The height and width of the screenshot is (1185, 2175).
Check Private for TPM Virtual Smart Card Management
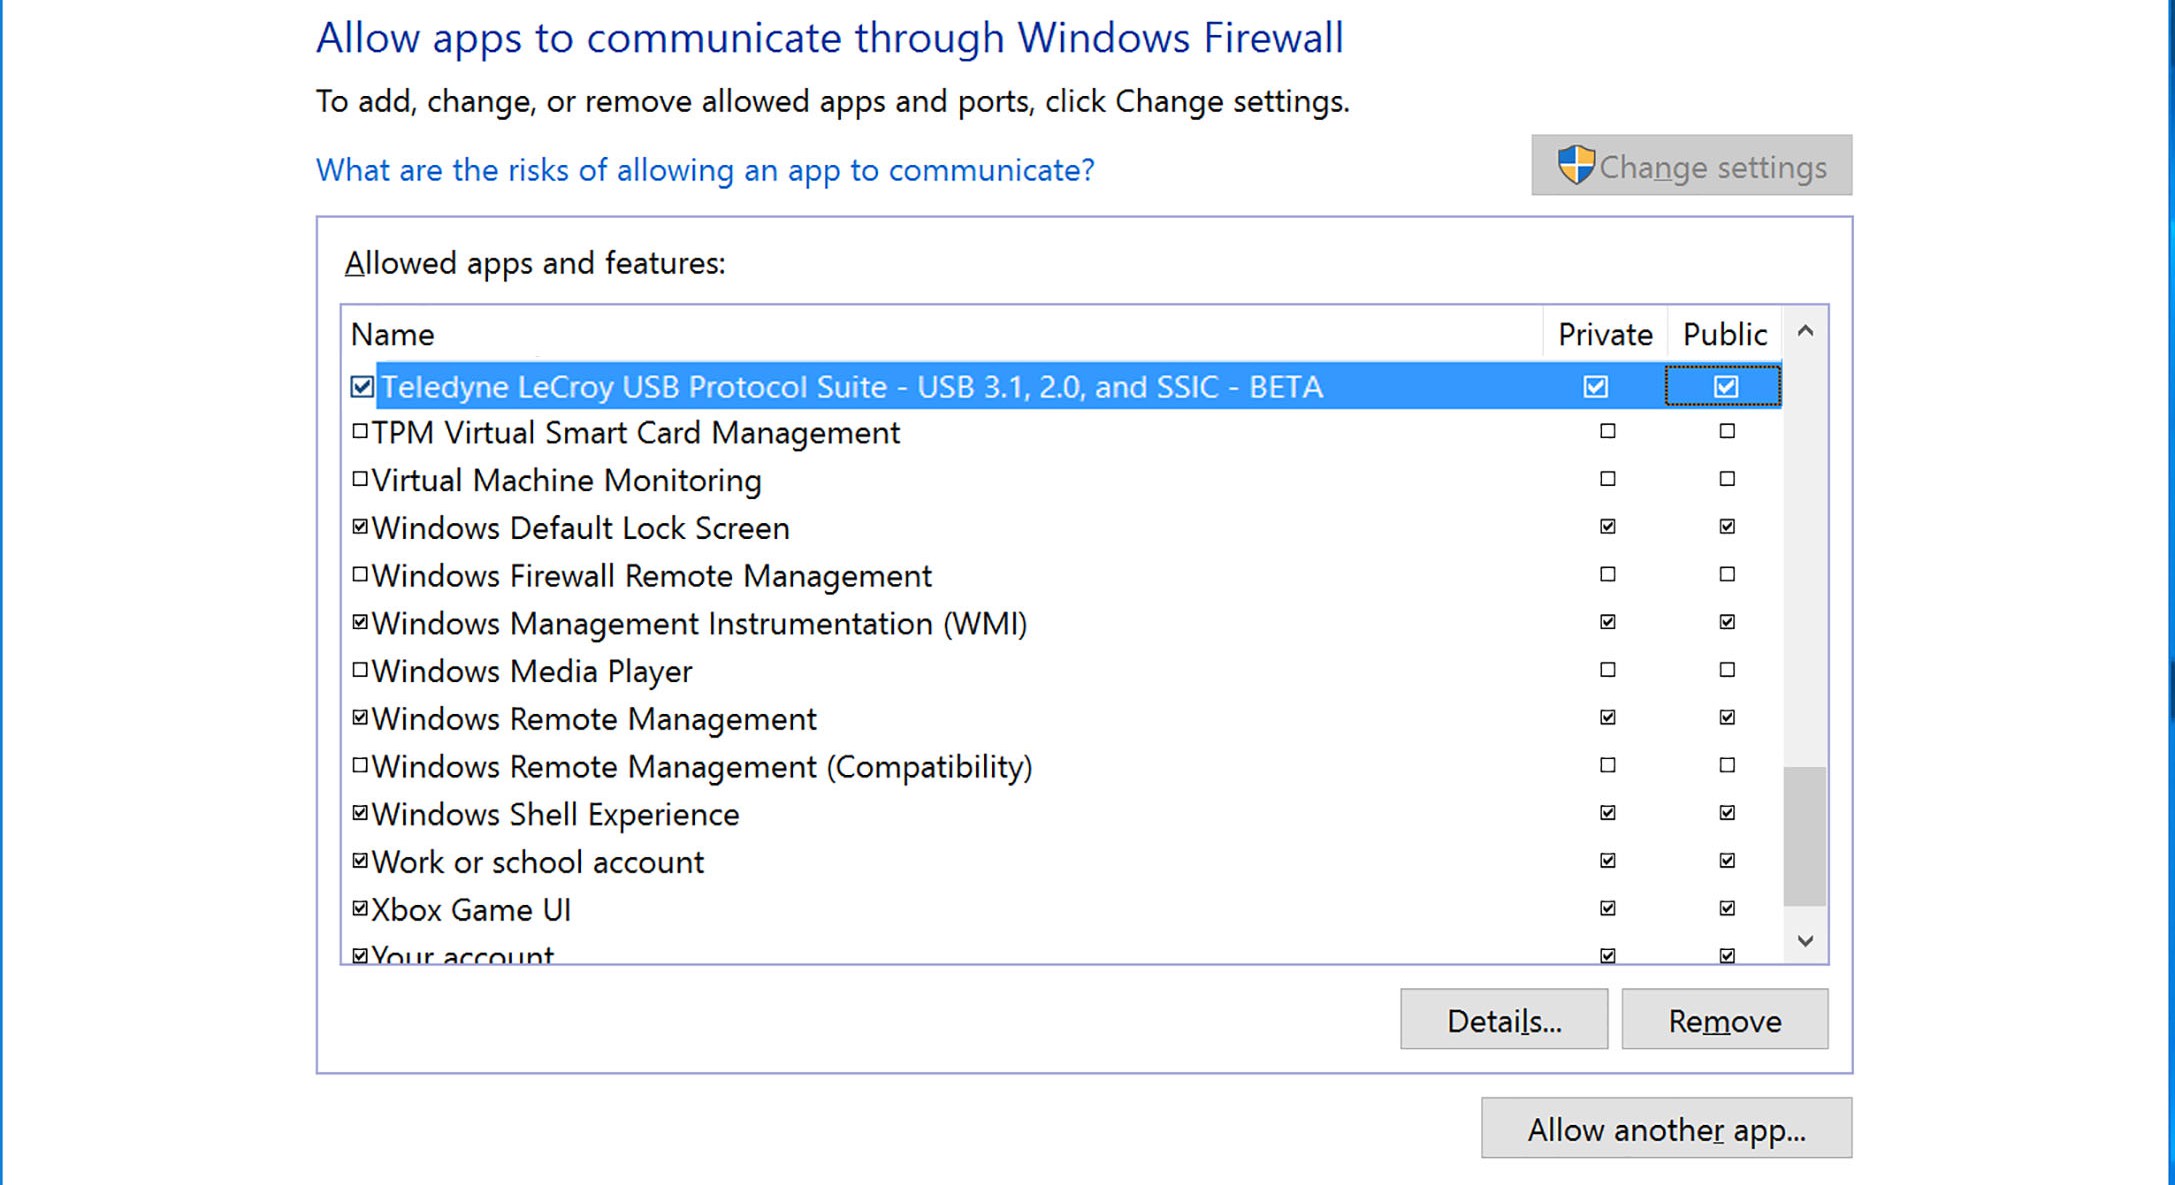click(1607, 432)
